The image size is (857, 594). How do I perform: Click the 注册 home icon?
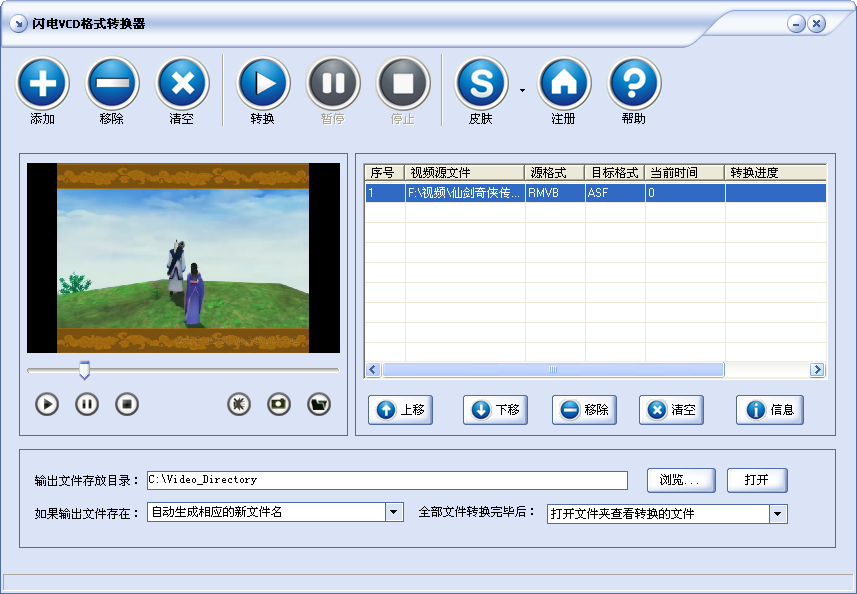[x=564, y=83]
